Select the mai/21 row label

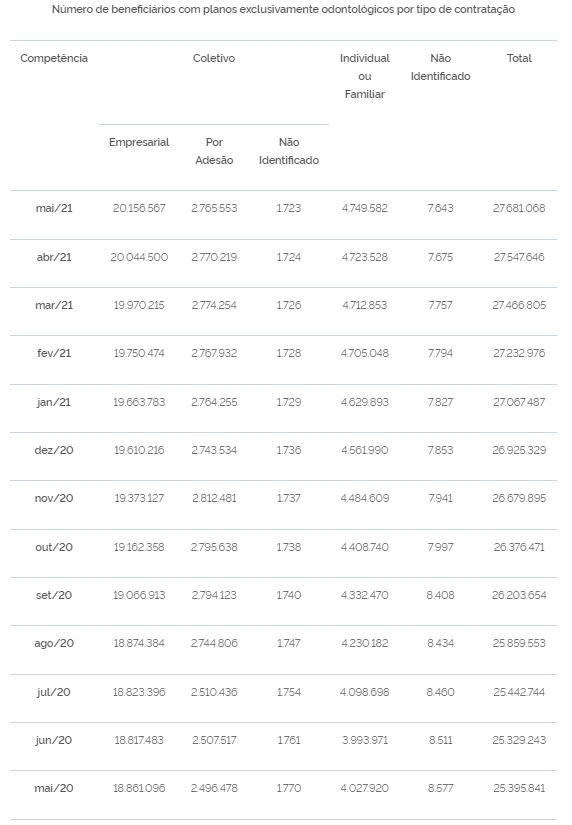click(x=54, y=208)
